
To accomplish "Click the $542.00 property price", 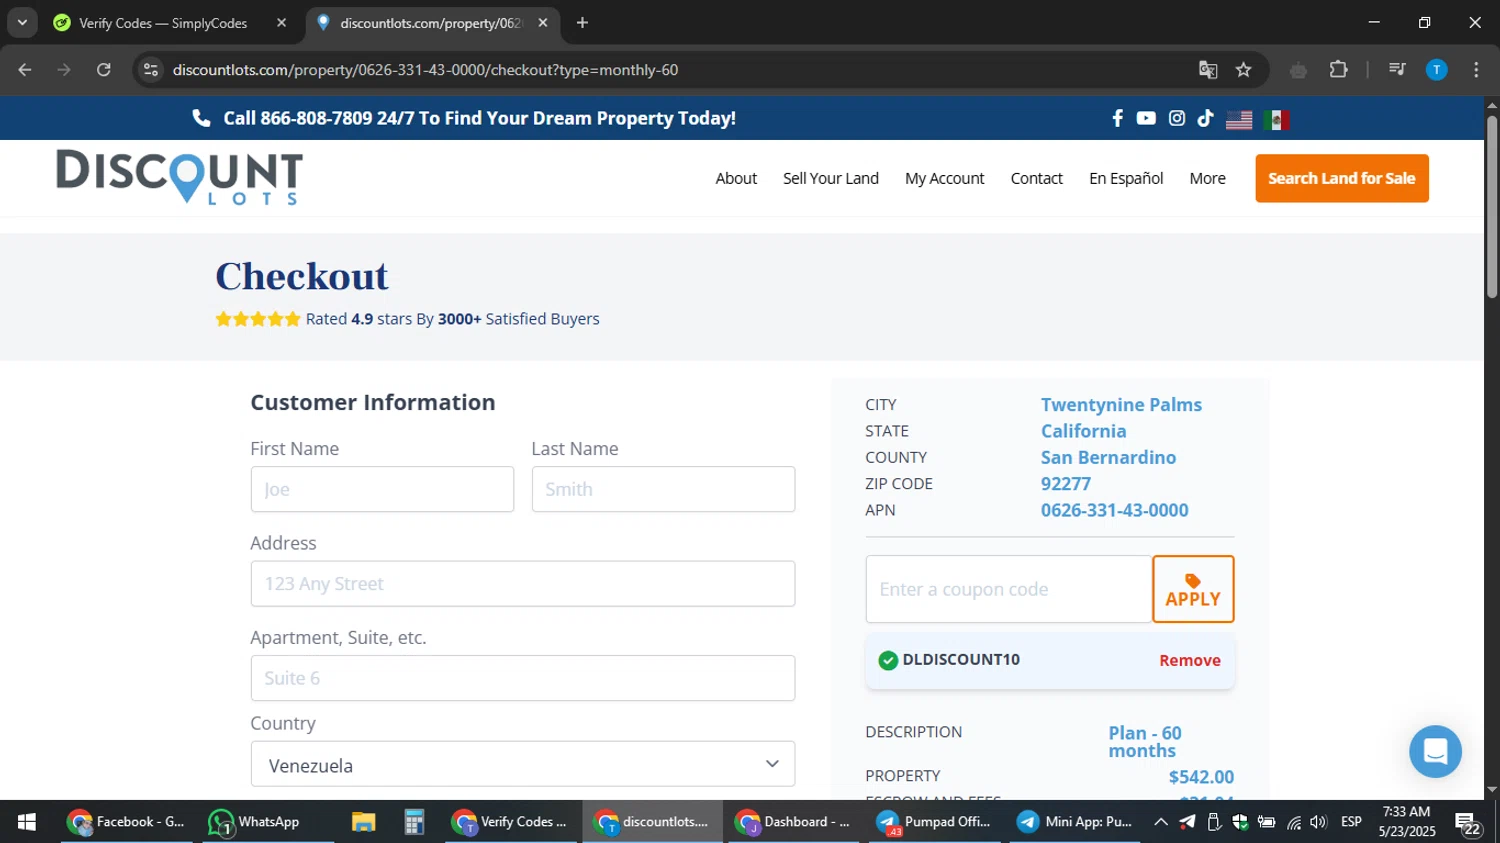I will tap(1201, 777).
